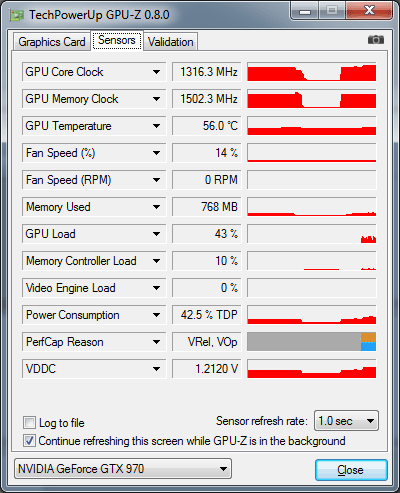The image size is (400, 493).
Task: Click the camera screenshot icon
Action: tap(376, 40)
